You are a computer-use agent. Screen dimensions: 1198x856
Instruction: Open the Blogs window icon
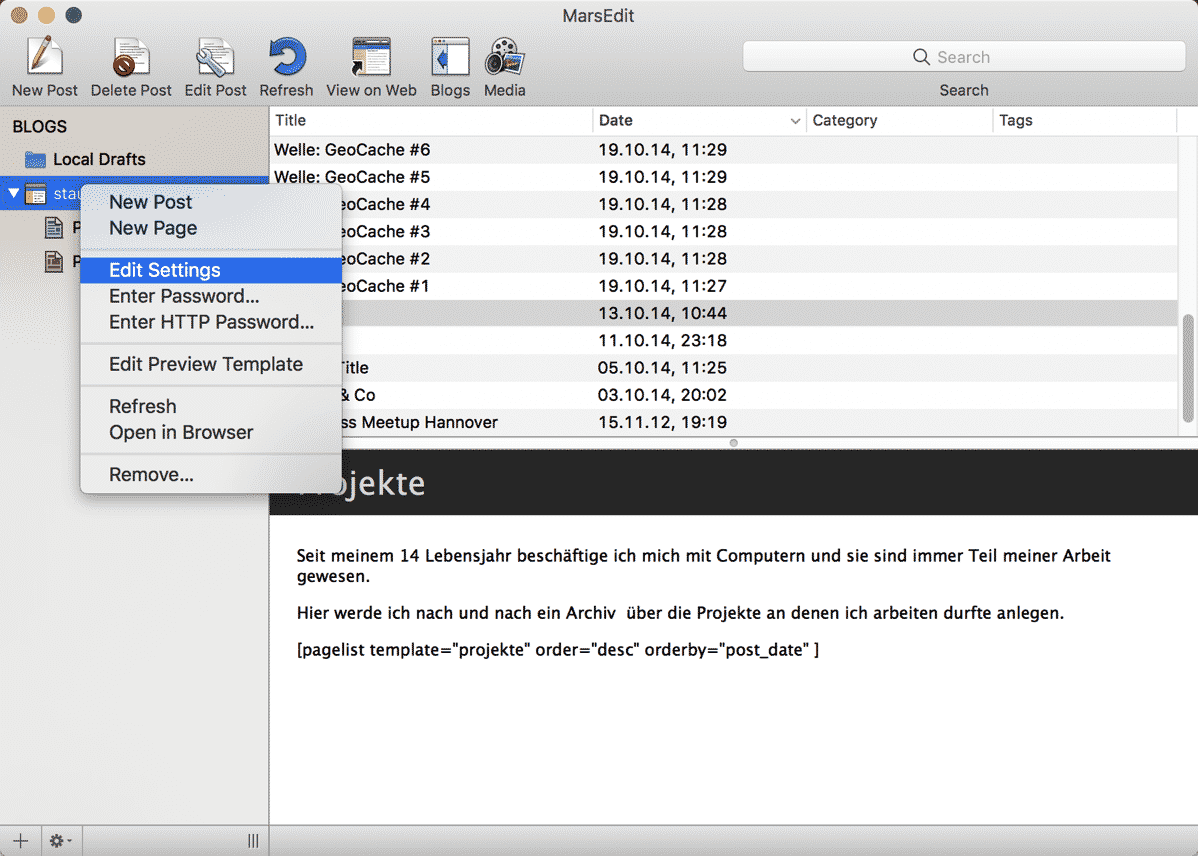(x=450, y=58)
